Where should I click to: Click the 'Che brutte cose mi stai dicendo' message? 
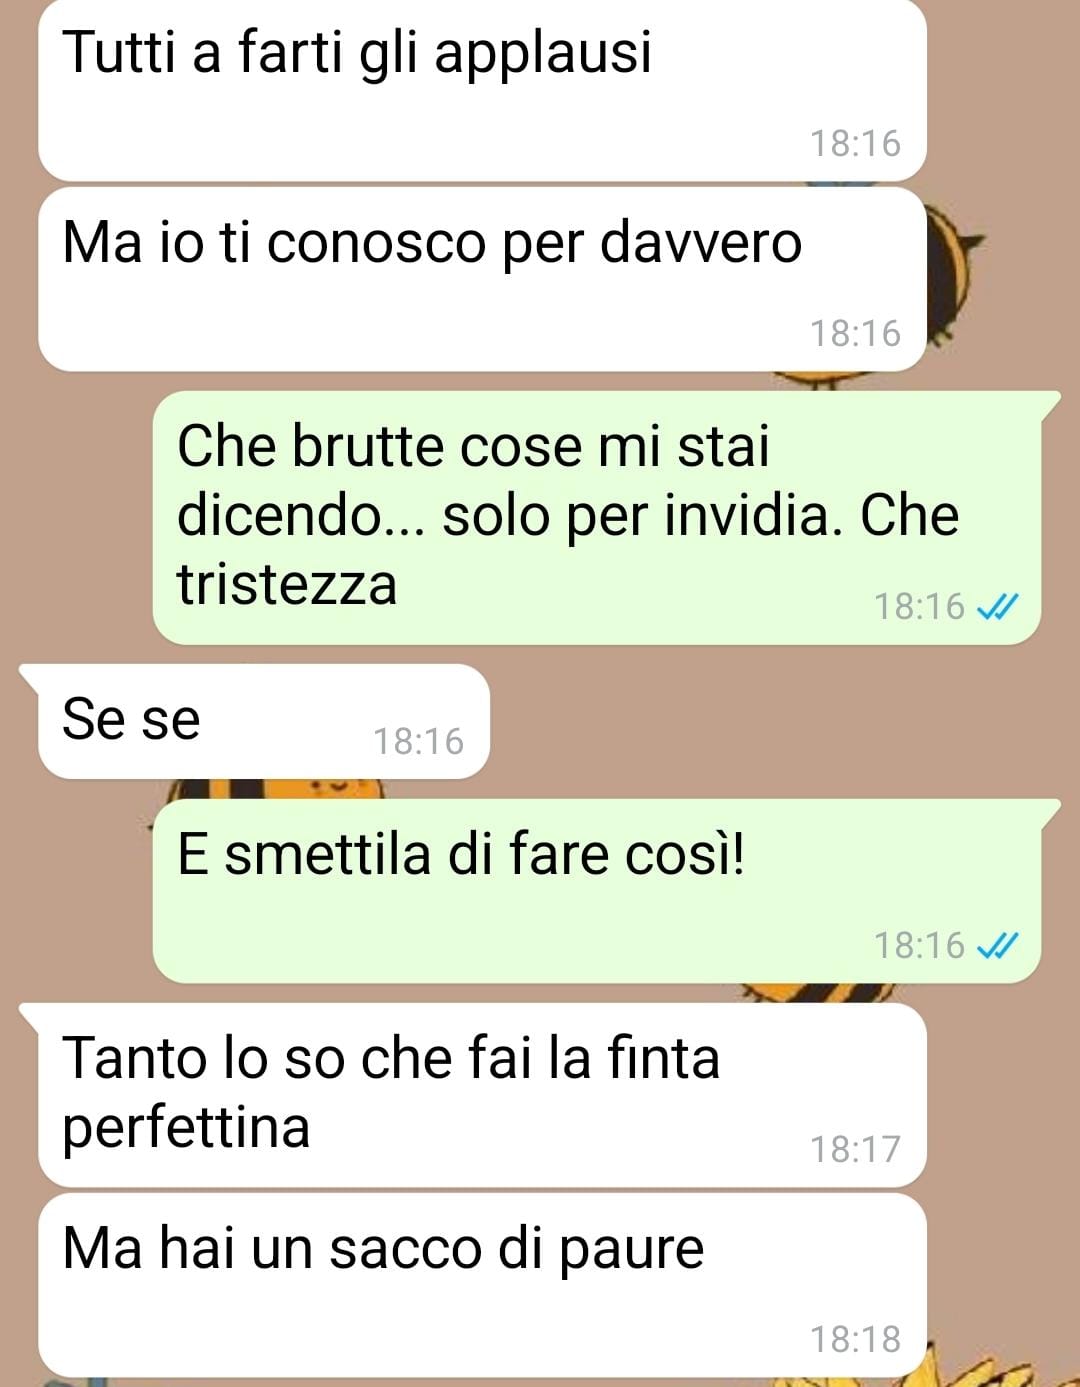point(596,518)
